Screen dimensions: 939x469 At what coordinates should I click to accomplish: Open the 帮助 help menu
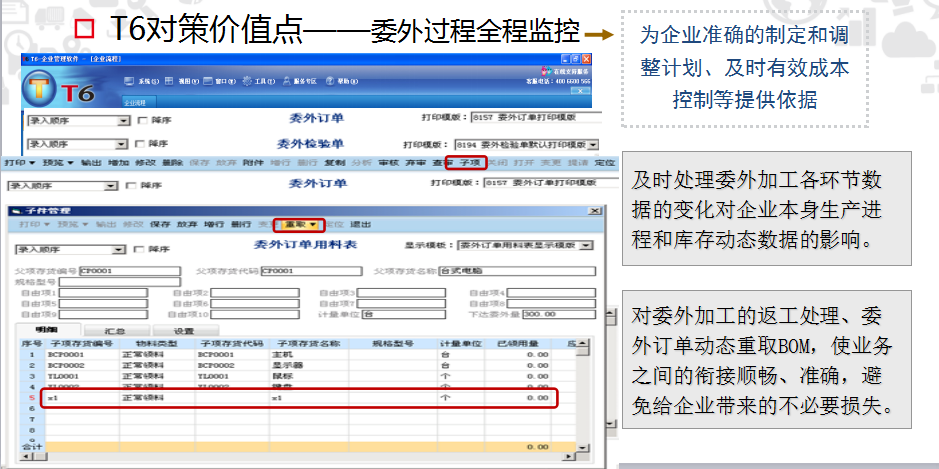344,81
